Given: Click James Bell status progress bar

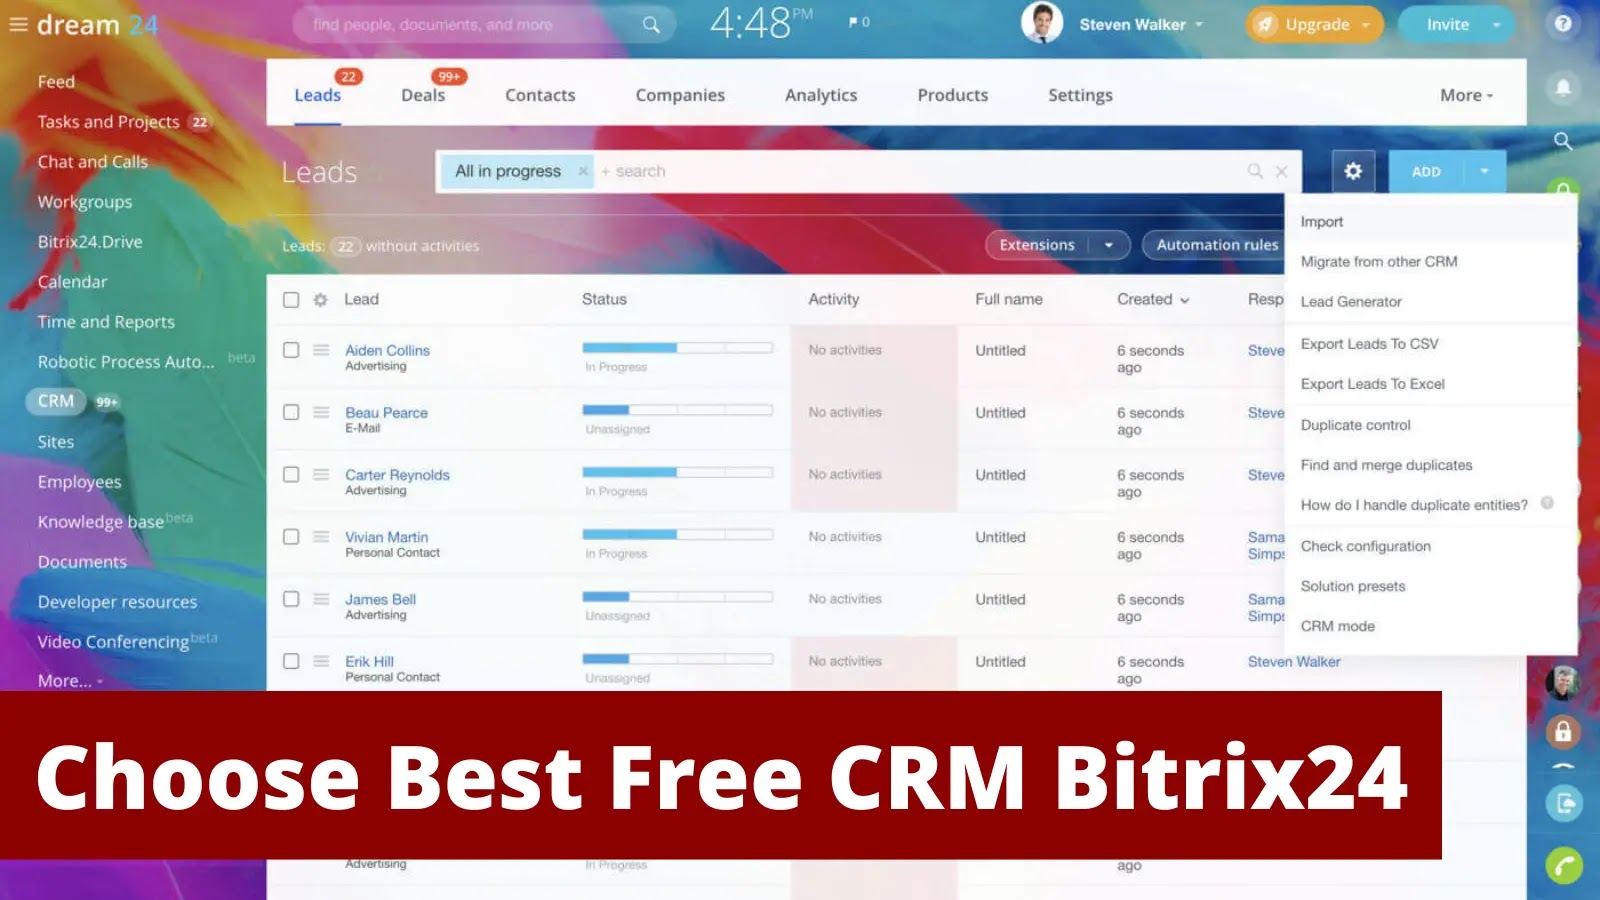Looking at the screenshot, I should [677, 597].
